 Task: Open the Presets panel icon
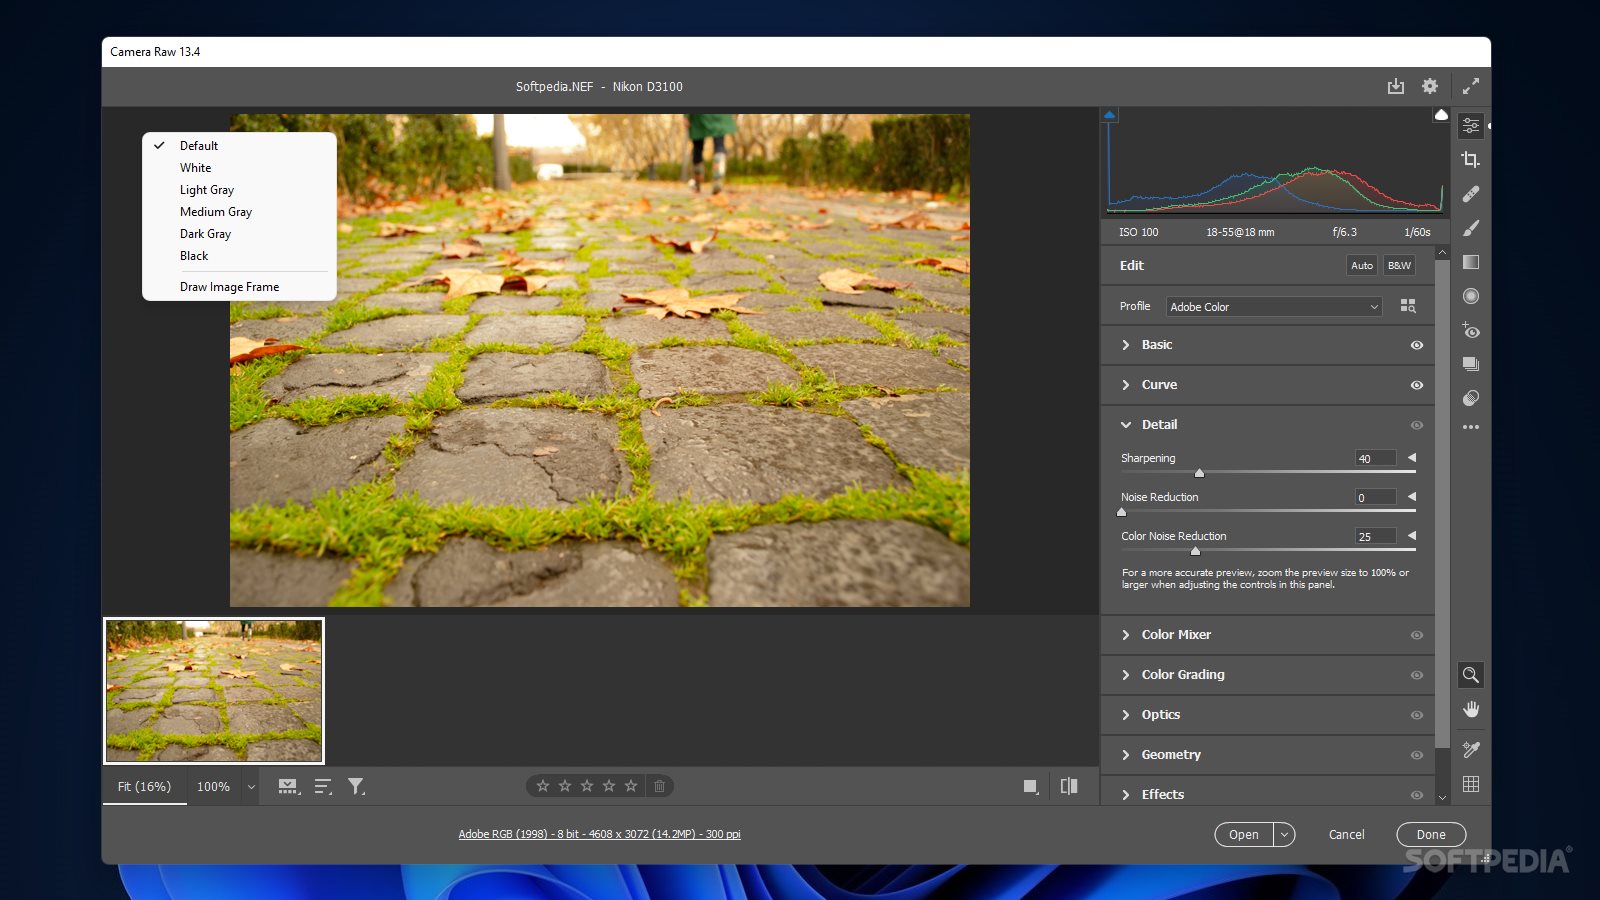pos(1470,398)
